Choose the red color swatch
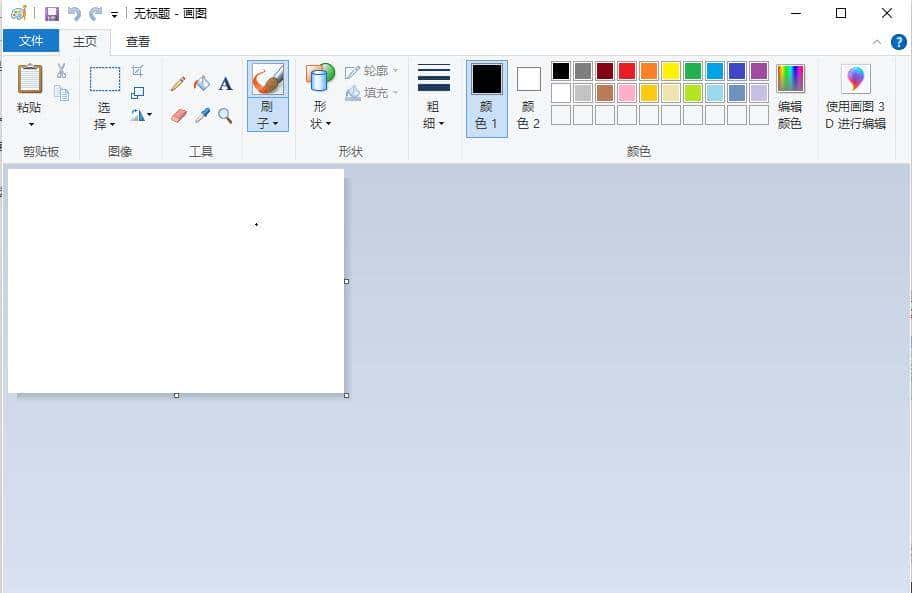This screenshot has height=593, width=912. [x=627, y=71]
